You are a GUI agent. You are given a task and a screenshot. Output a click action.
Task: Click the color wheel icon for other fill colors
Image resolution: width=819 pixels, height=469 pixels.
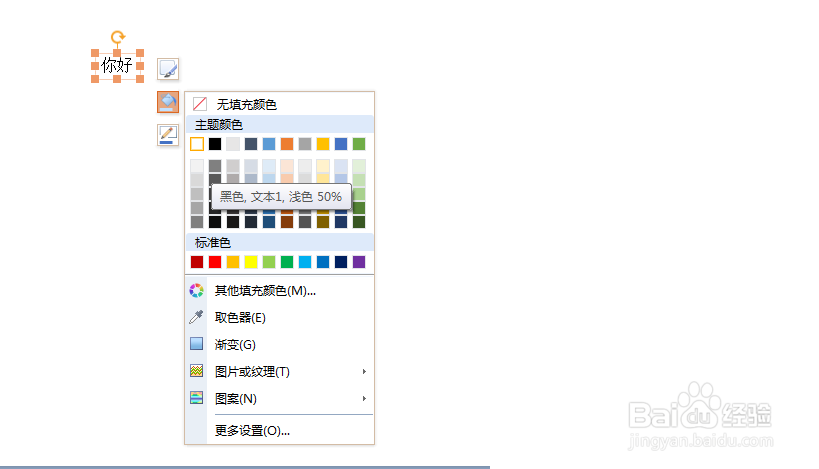click(196, 290)
